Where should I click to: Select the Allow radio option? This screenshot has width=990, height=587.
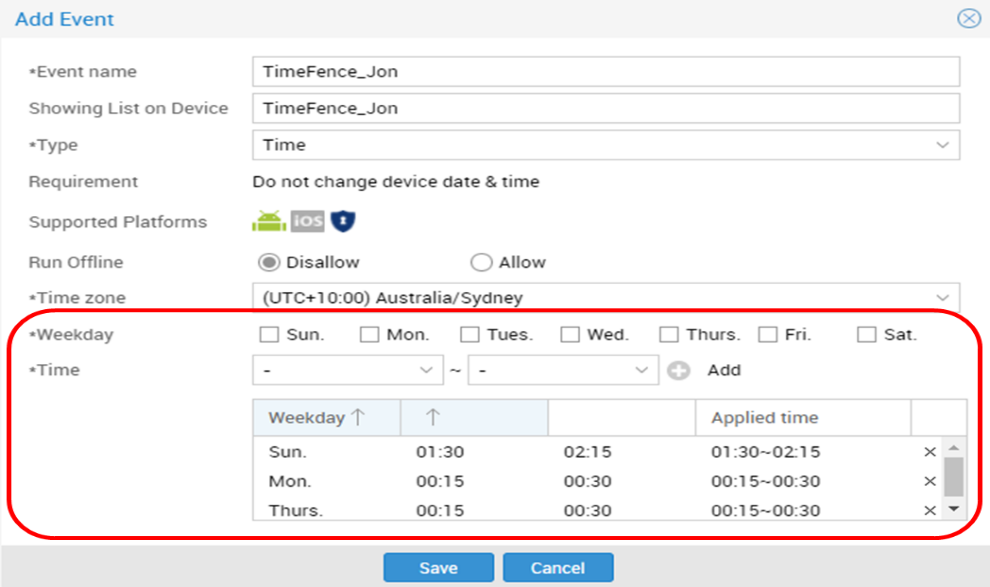pyautogui.click(x=481, y=262)
